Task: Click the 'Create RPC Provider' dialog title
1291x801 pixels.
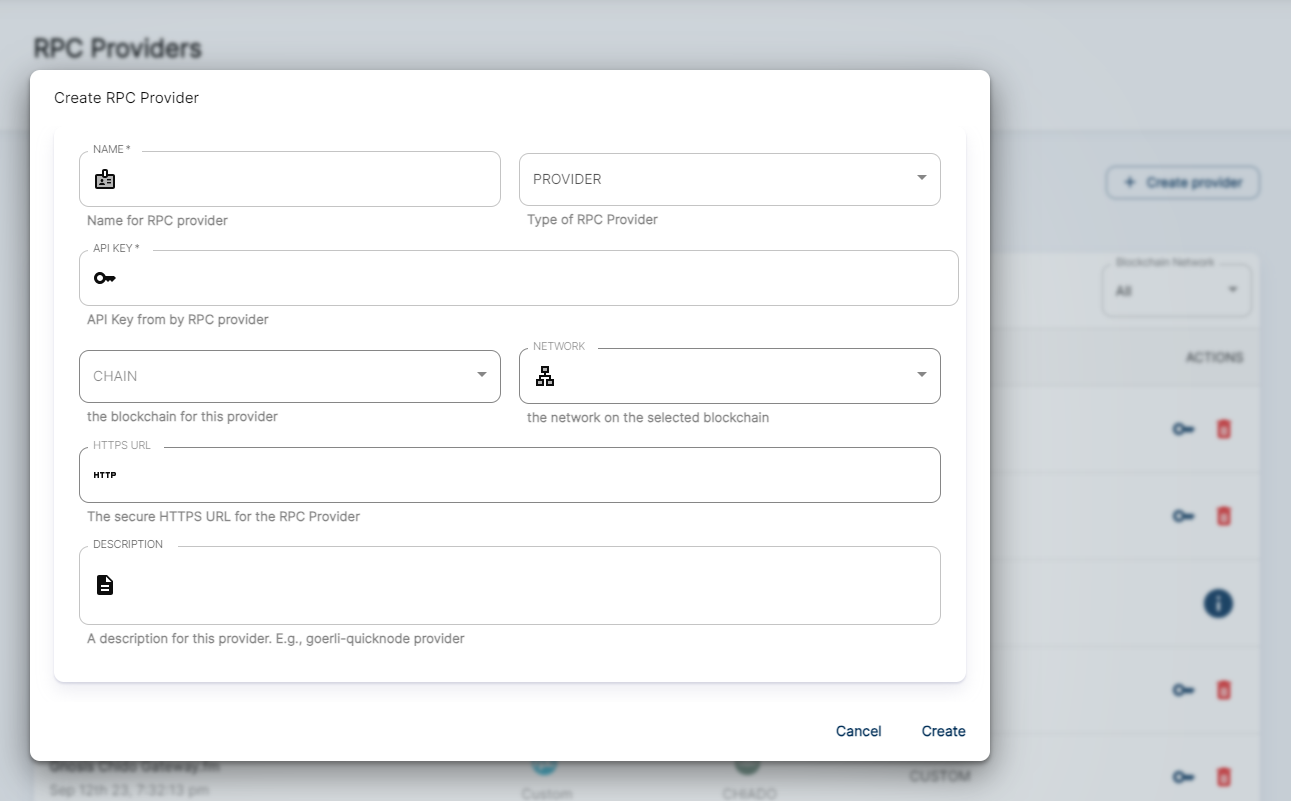Action: [x=127, y=98]
